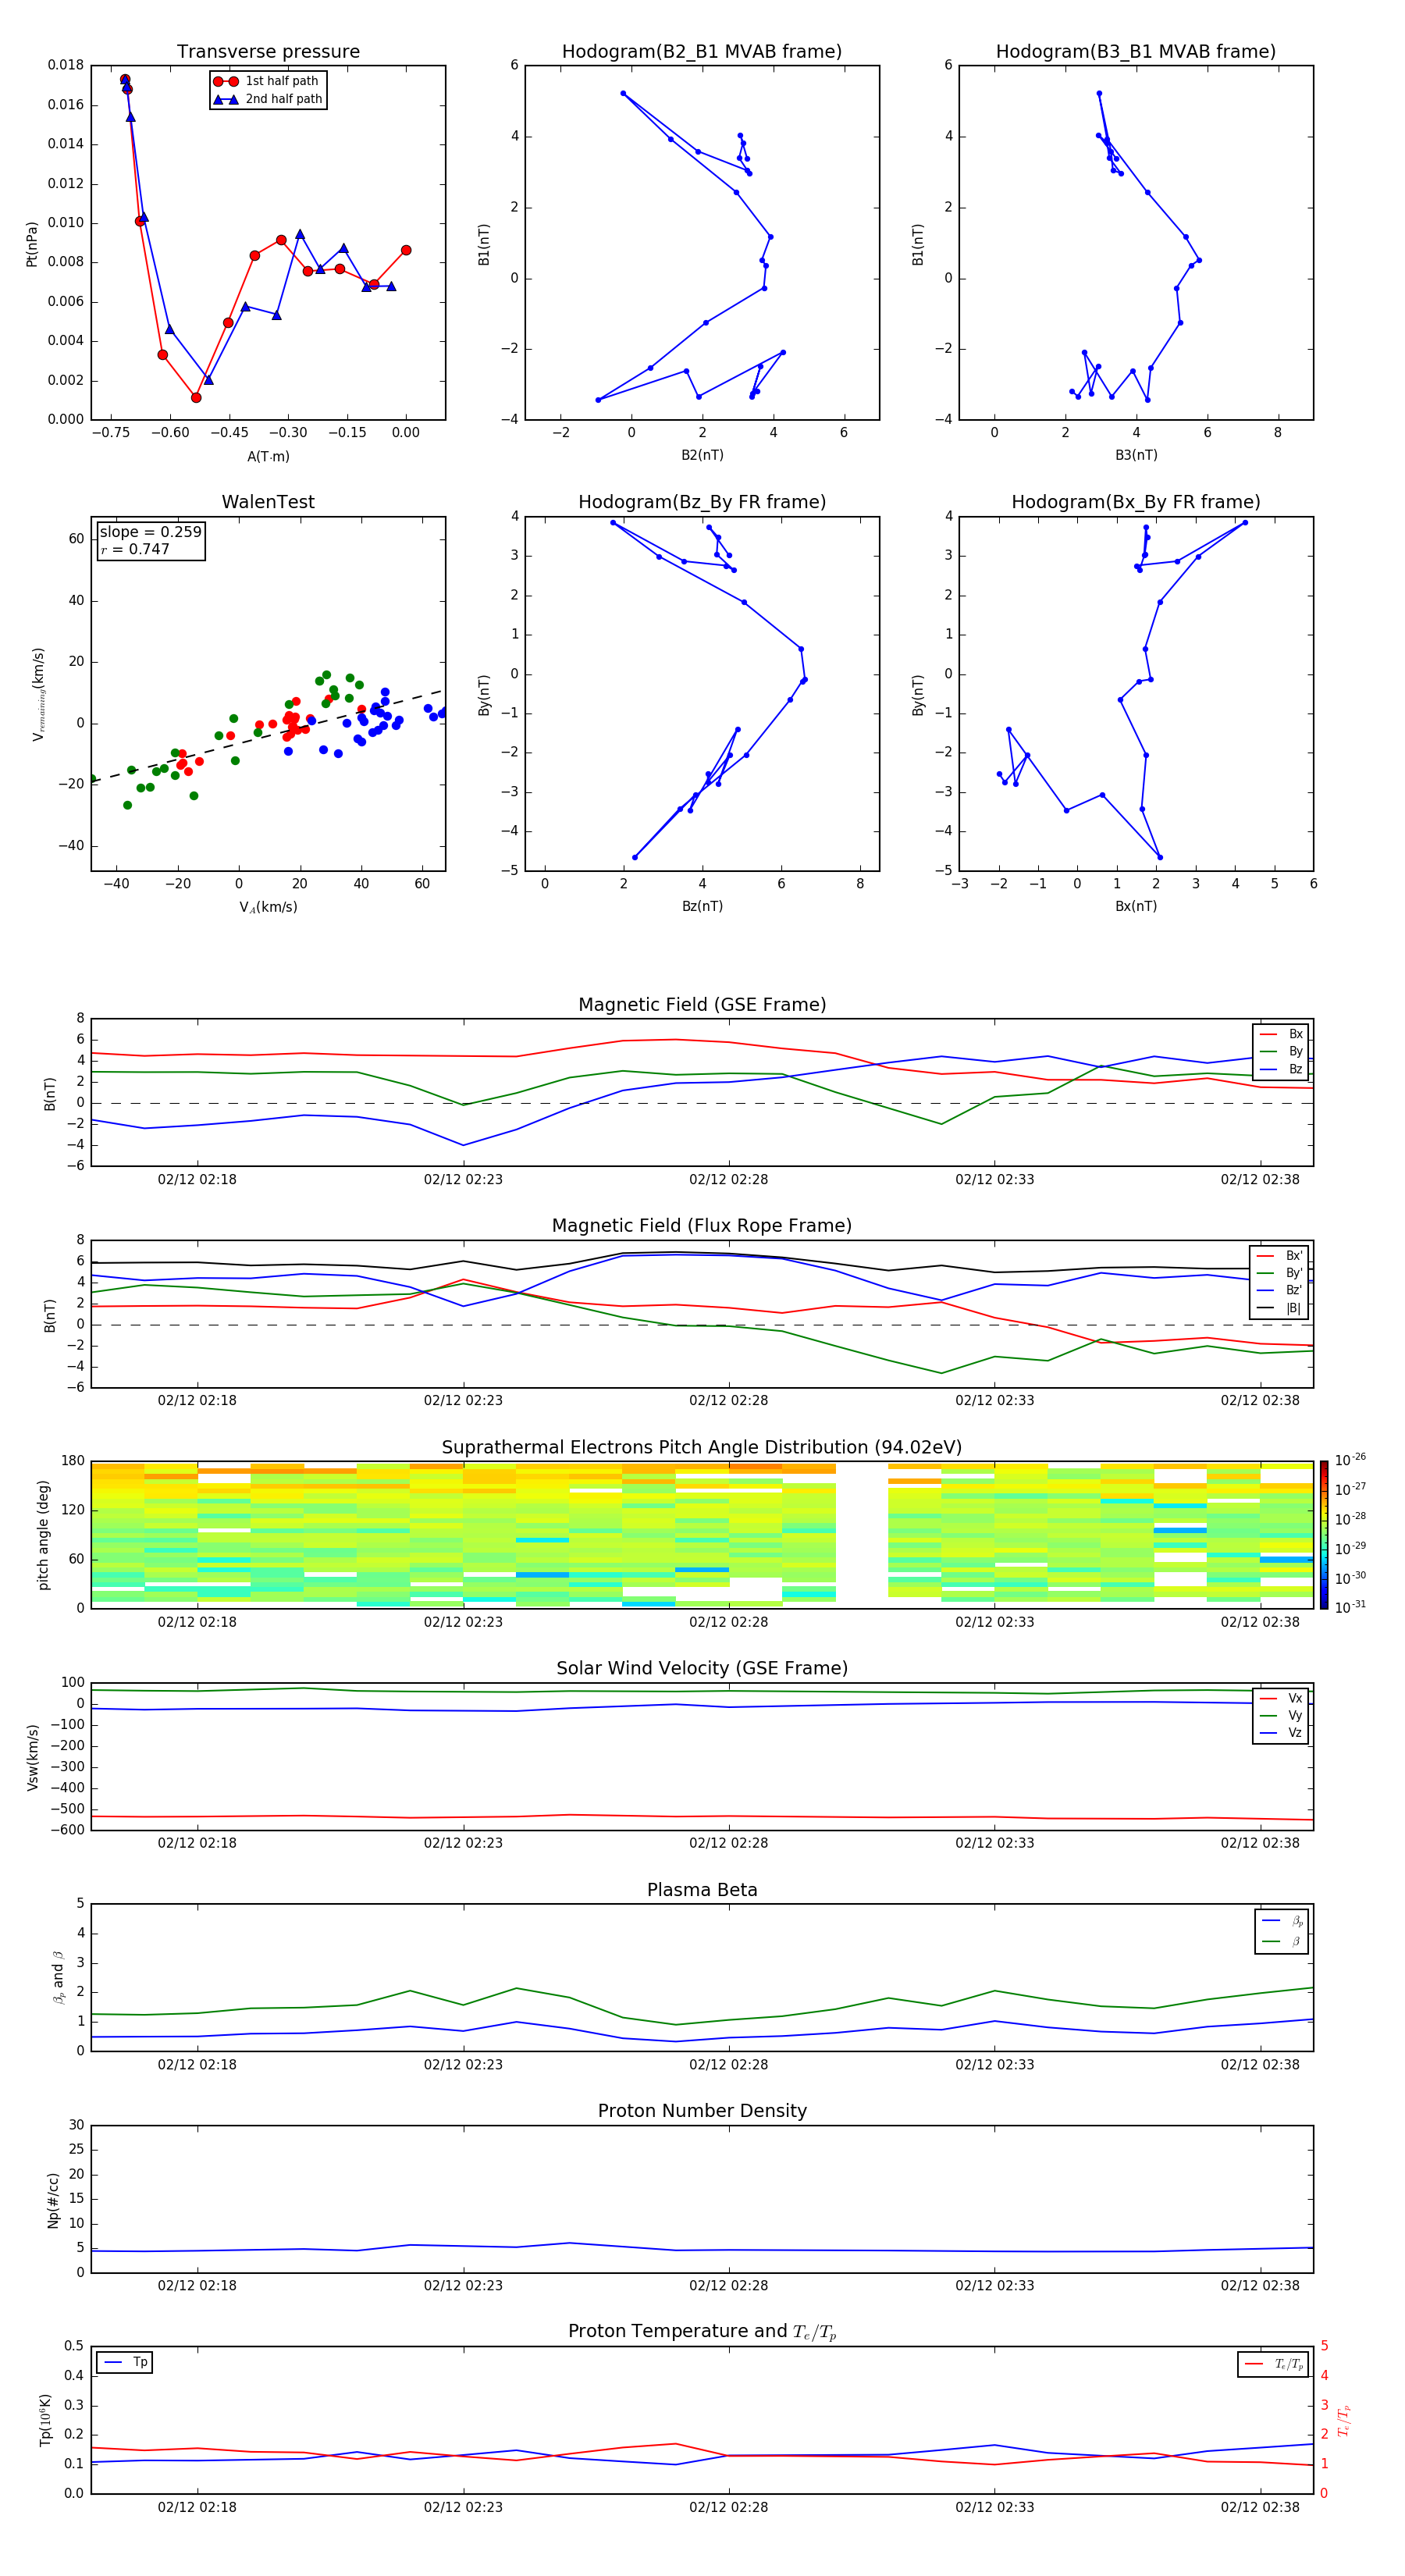The width and height of the screenshot is (1405, 2576).
Task: Click the "B3(nT)" x-axis label
Action: pos(1136,455)
